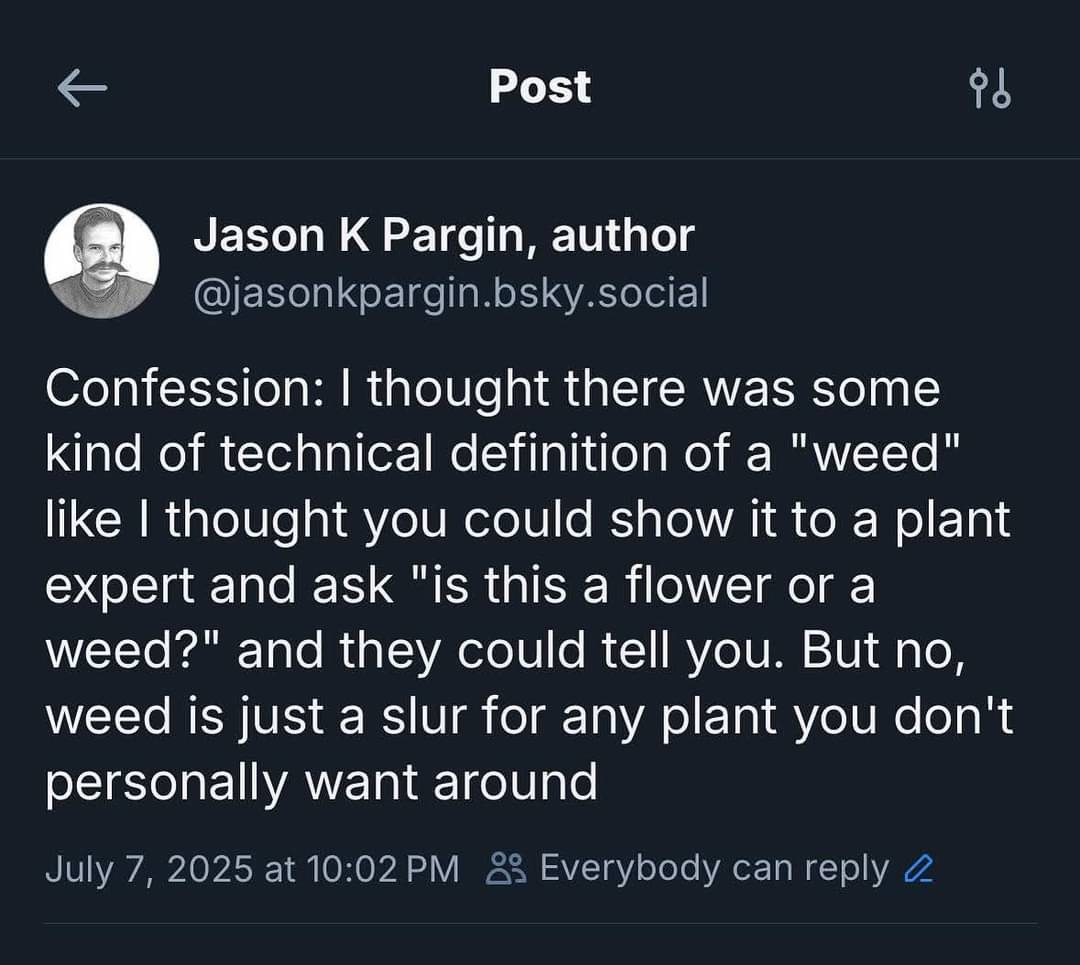The height and width of the screenshot is (965, 1080).
Task: Click the people icon before "Everybody can reply"
Action: 502,869
